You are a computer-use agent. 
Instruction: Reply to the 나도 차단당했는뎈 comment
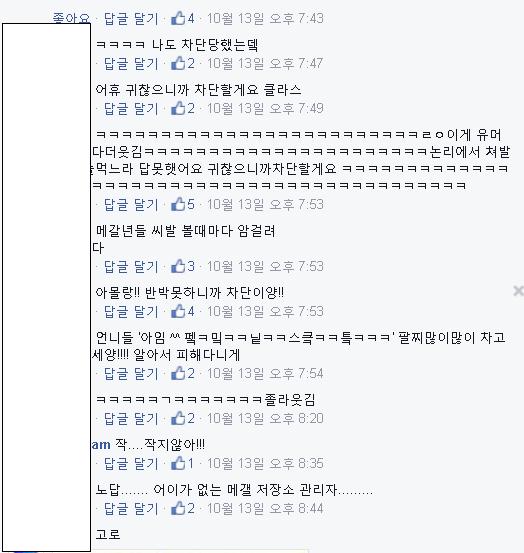tap(131, 64)
